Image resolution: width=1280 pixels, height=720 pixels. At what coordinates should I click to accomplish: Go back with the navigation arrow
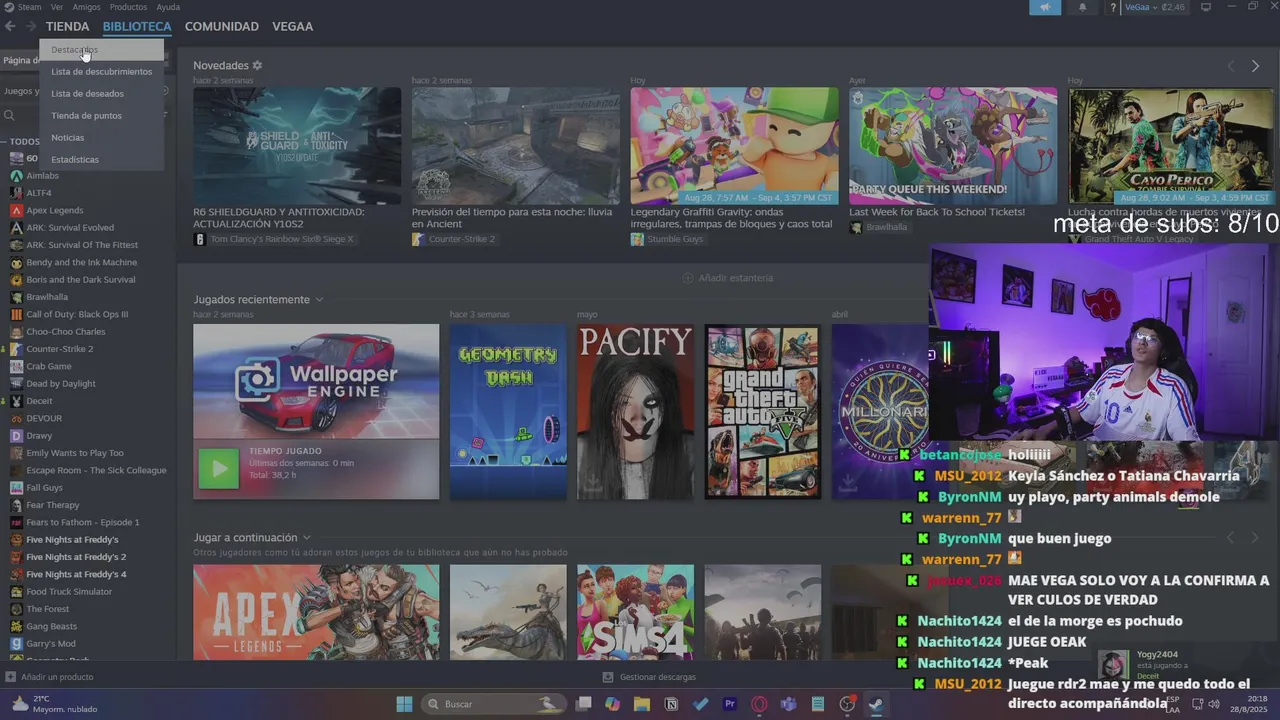pyautogui.click(x=10, y=26)
